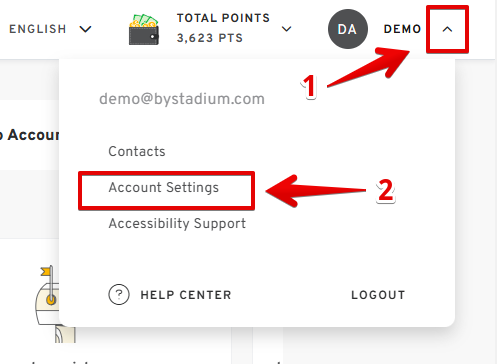This screenshot has height=364, width=497.
Task: Click the red number 2 annotation
Action: [x=386, y=190]
